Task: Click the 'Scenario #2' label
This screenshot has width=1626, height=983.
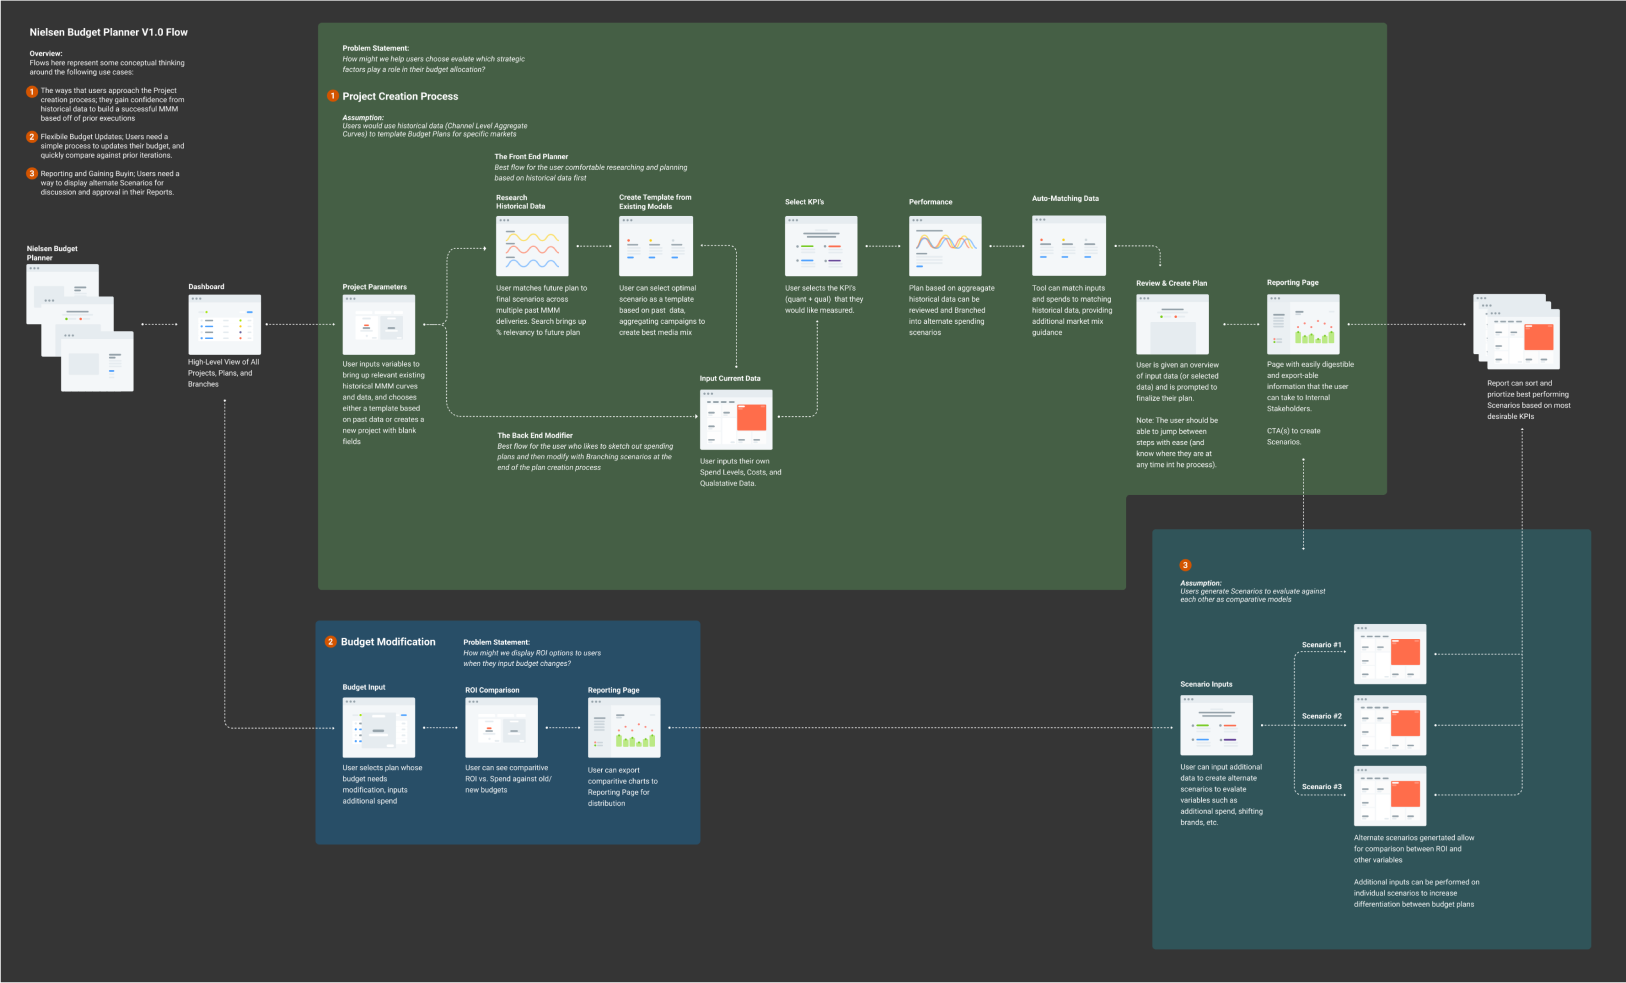Action: pyautogui.click(x=1322, y=716)
